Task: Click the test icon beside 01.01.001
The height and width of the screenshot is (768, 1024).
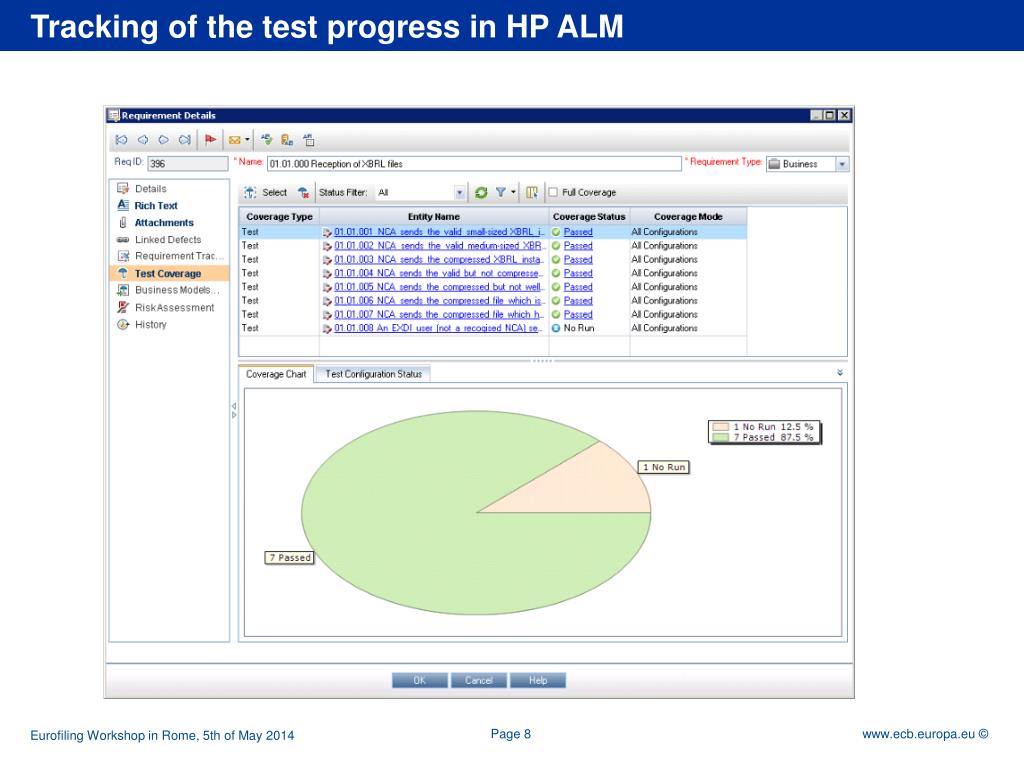Action: [327, 232]
